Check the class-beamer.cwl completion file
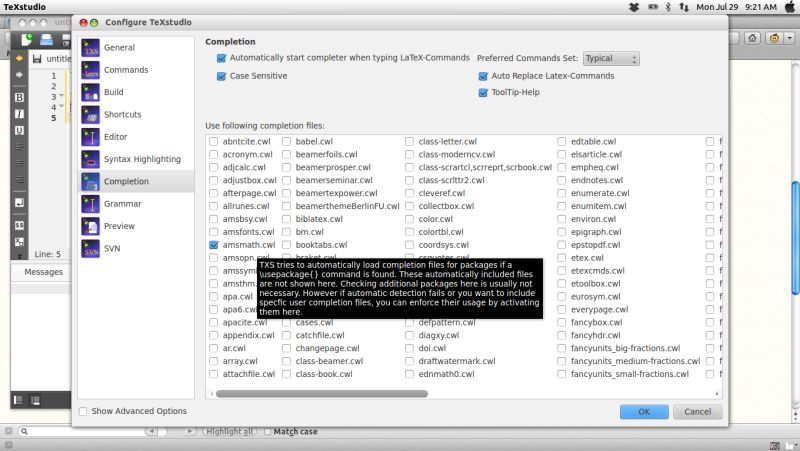This screenshot has width=800, height=451. click(286, 361)
